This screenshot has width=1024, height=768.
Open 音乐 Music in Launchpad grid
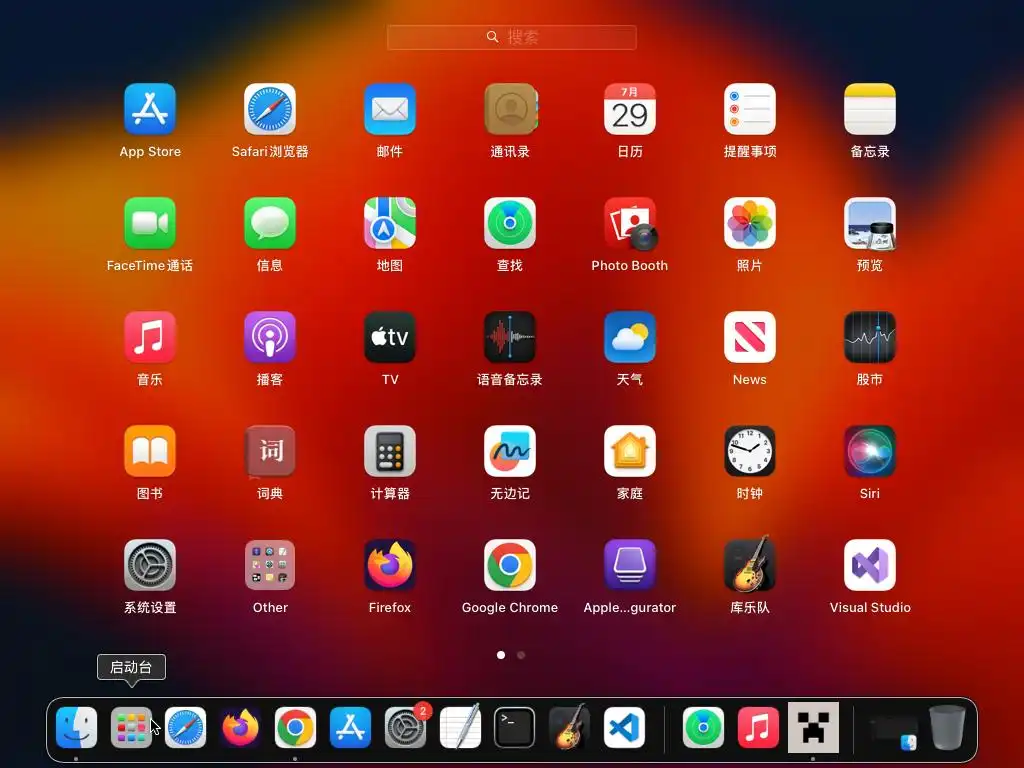pyautogui.click(x=150, y=337)
